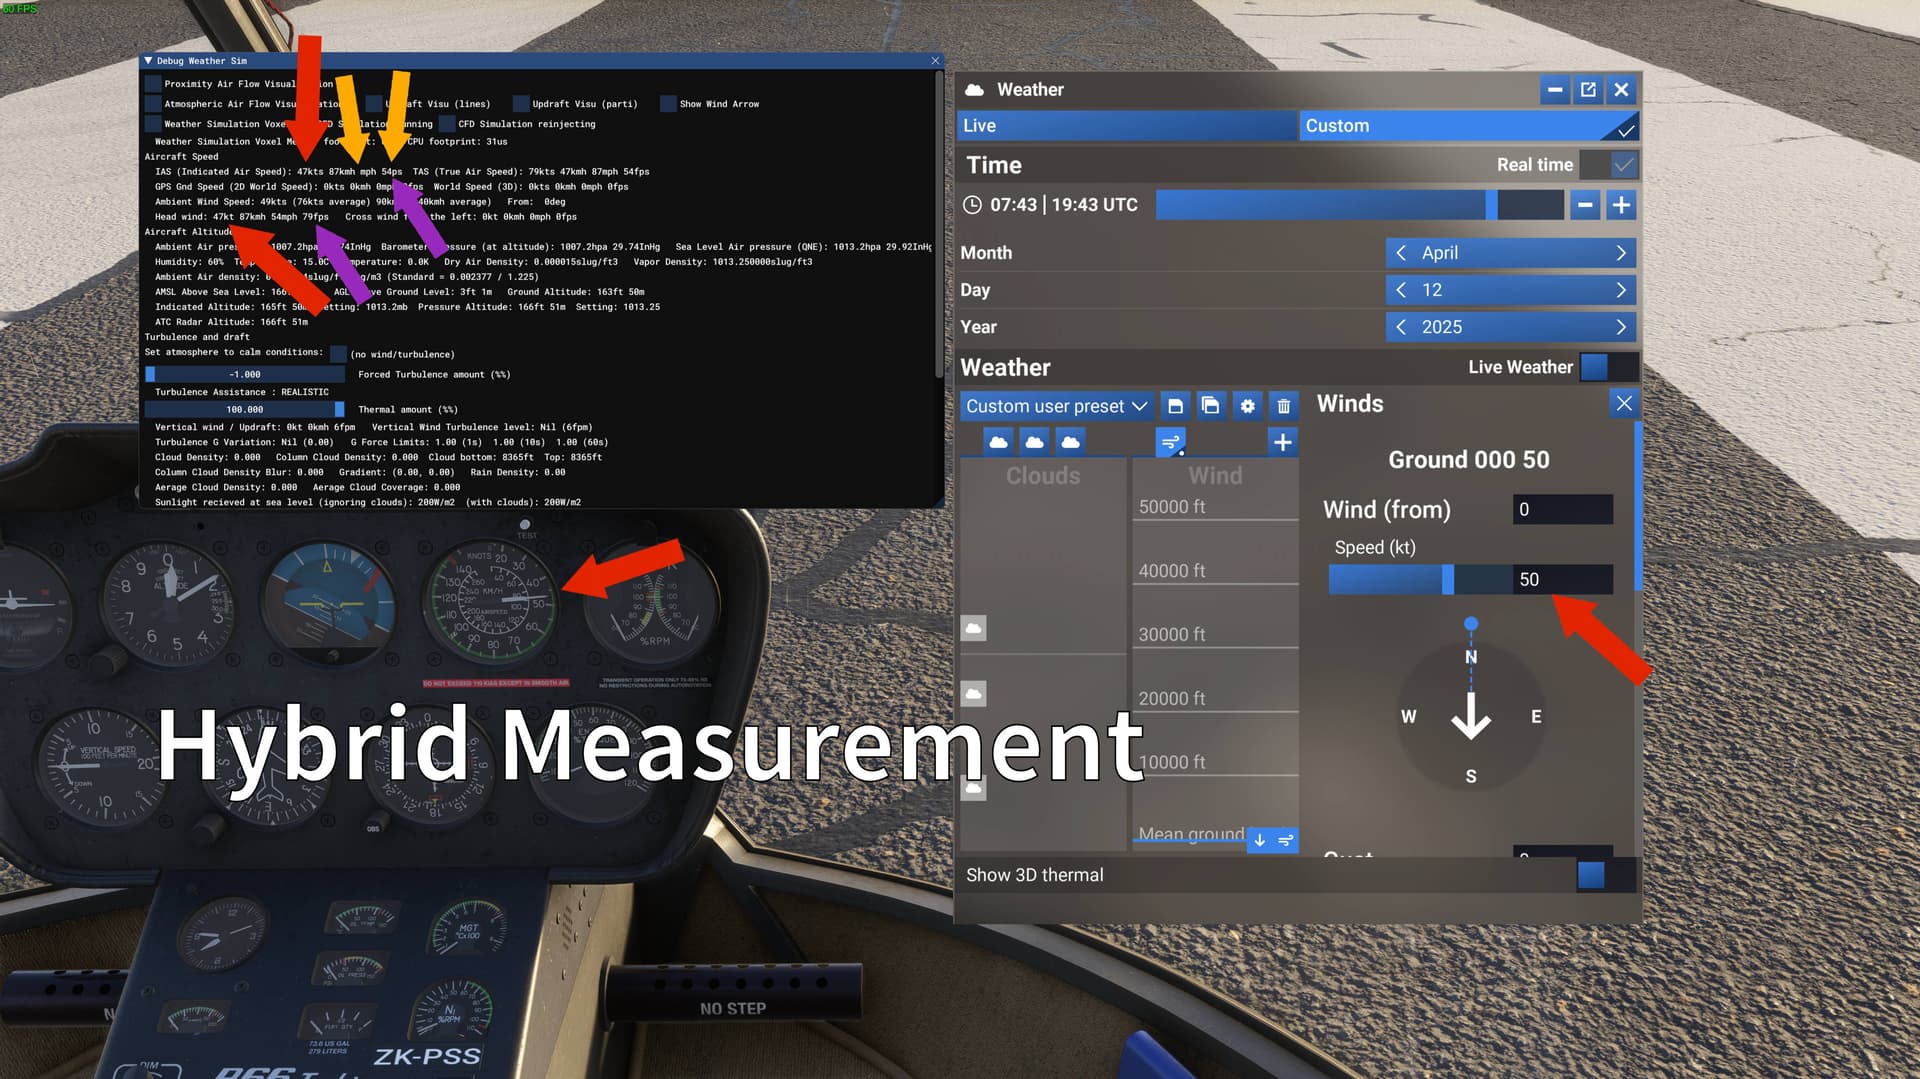Switch to the Custom weather tab
The width and height of the screenshot is (1920, 1079).
pos(1469,126)
